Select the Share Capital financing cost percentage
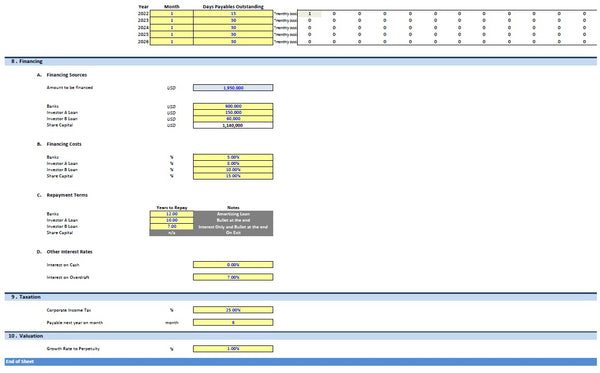 coord(233,176)
